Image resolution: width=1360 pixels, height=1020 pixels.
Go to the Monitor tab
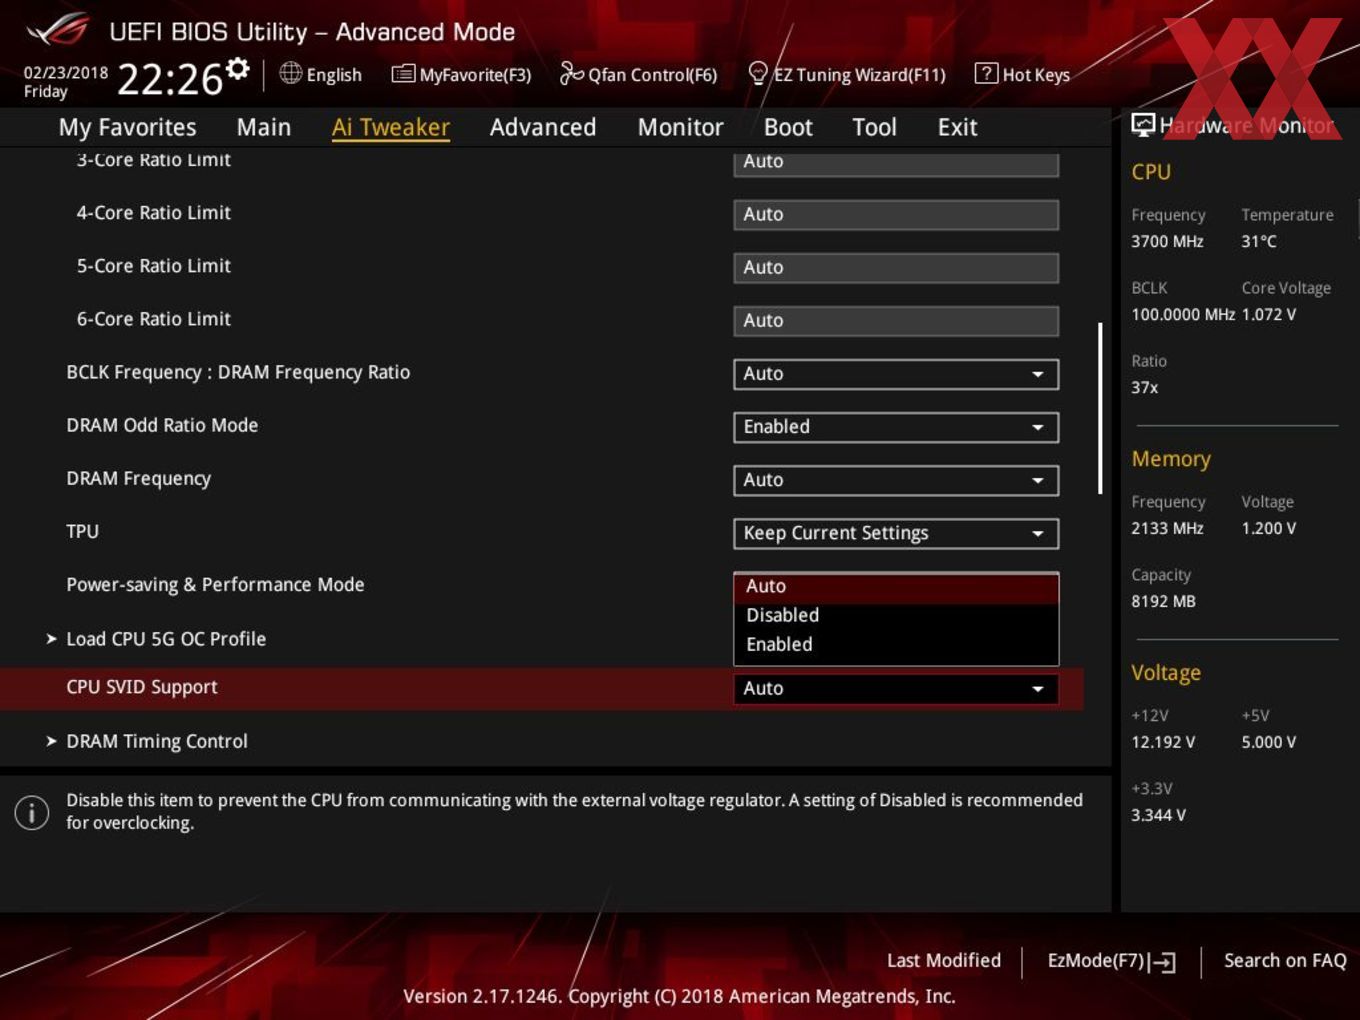pyautogui.click(x=680, y=127)
